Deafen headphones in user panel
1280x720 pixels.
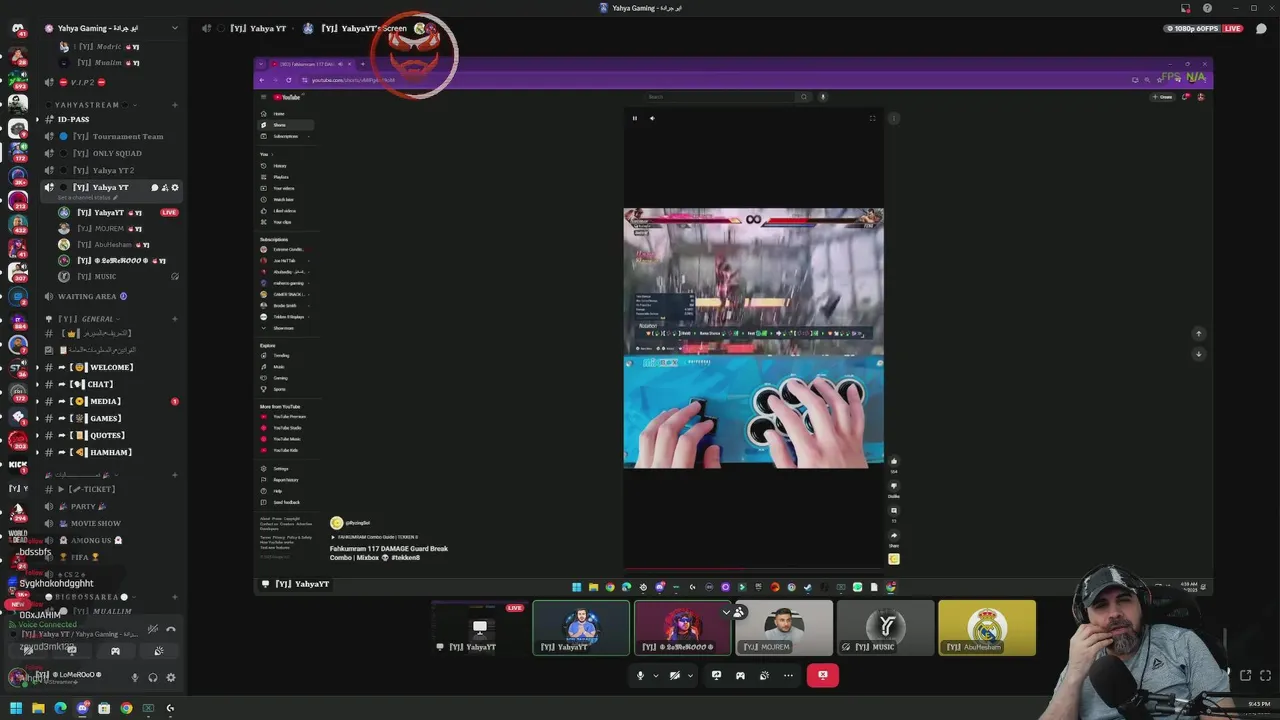tap(153, 677)
